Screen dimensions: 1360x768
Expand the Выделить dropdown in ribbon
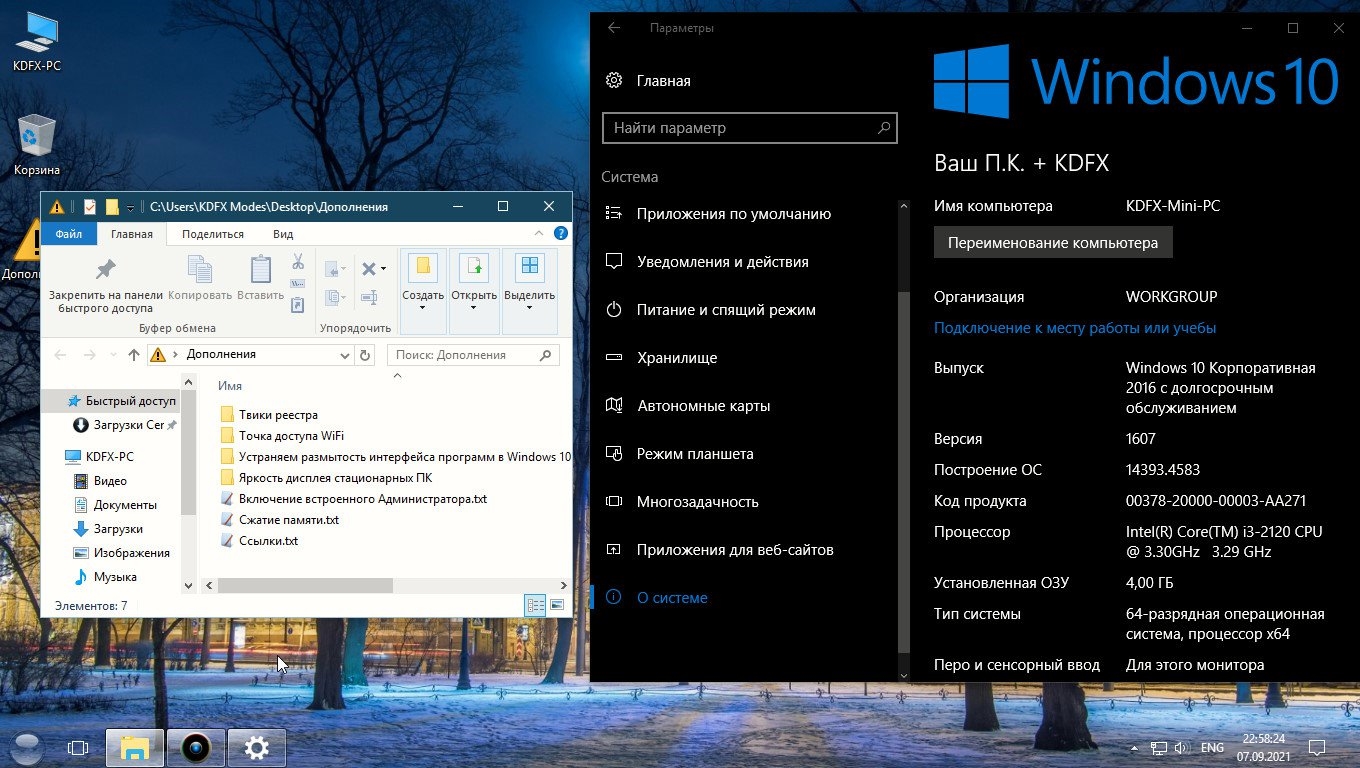[x=529, y=308]
